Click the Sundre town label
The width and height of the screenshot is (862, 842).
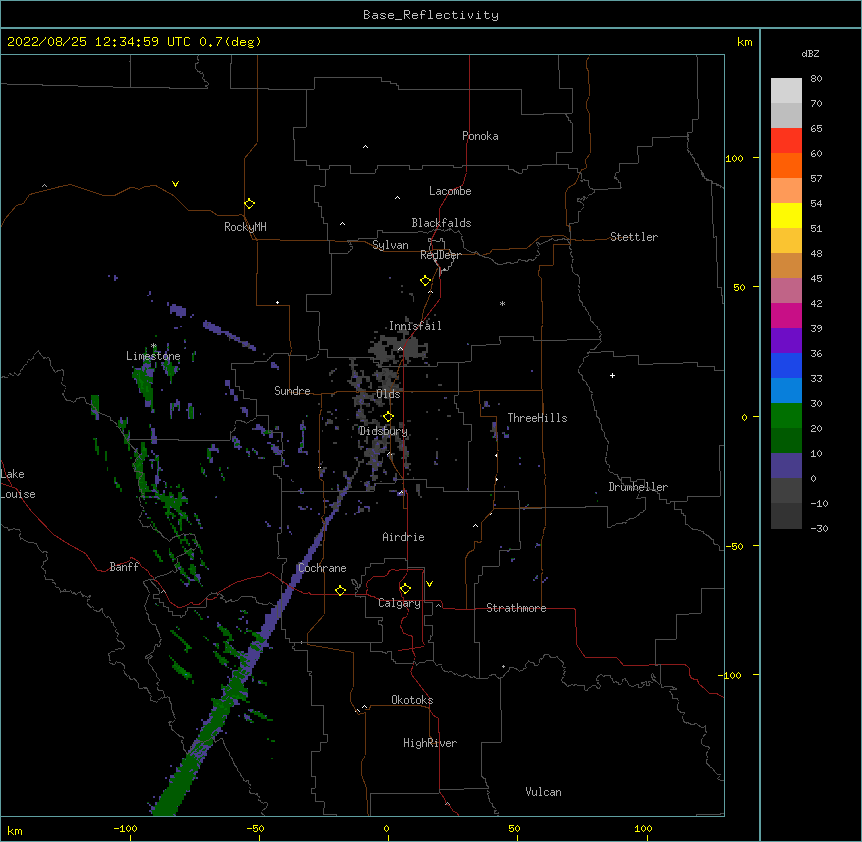pyautogui.click(x=292, y=391)
